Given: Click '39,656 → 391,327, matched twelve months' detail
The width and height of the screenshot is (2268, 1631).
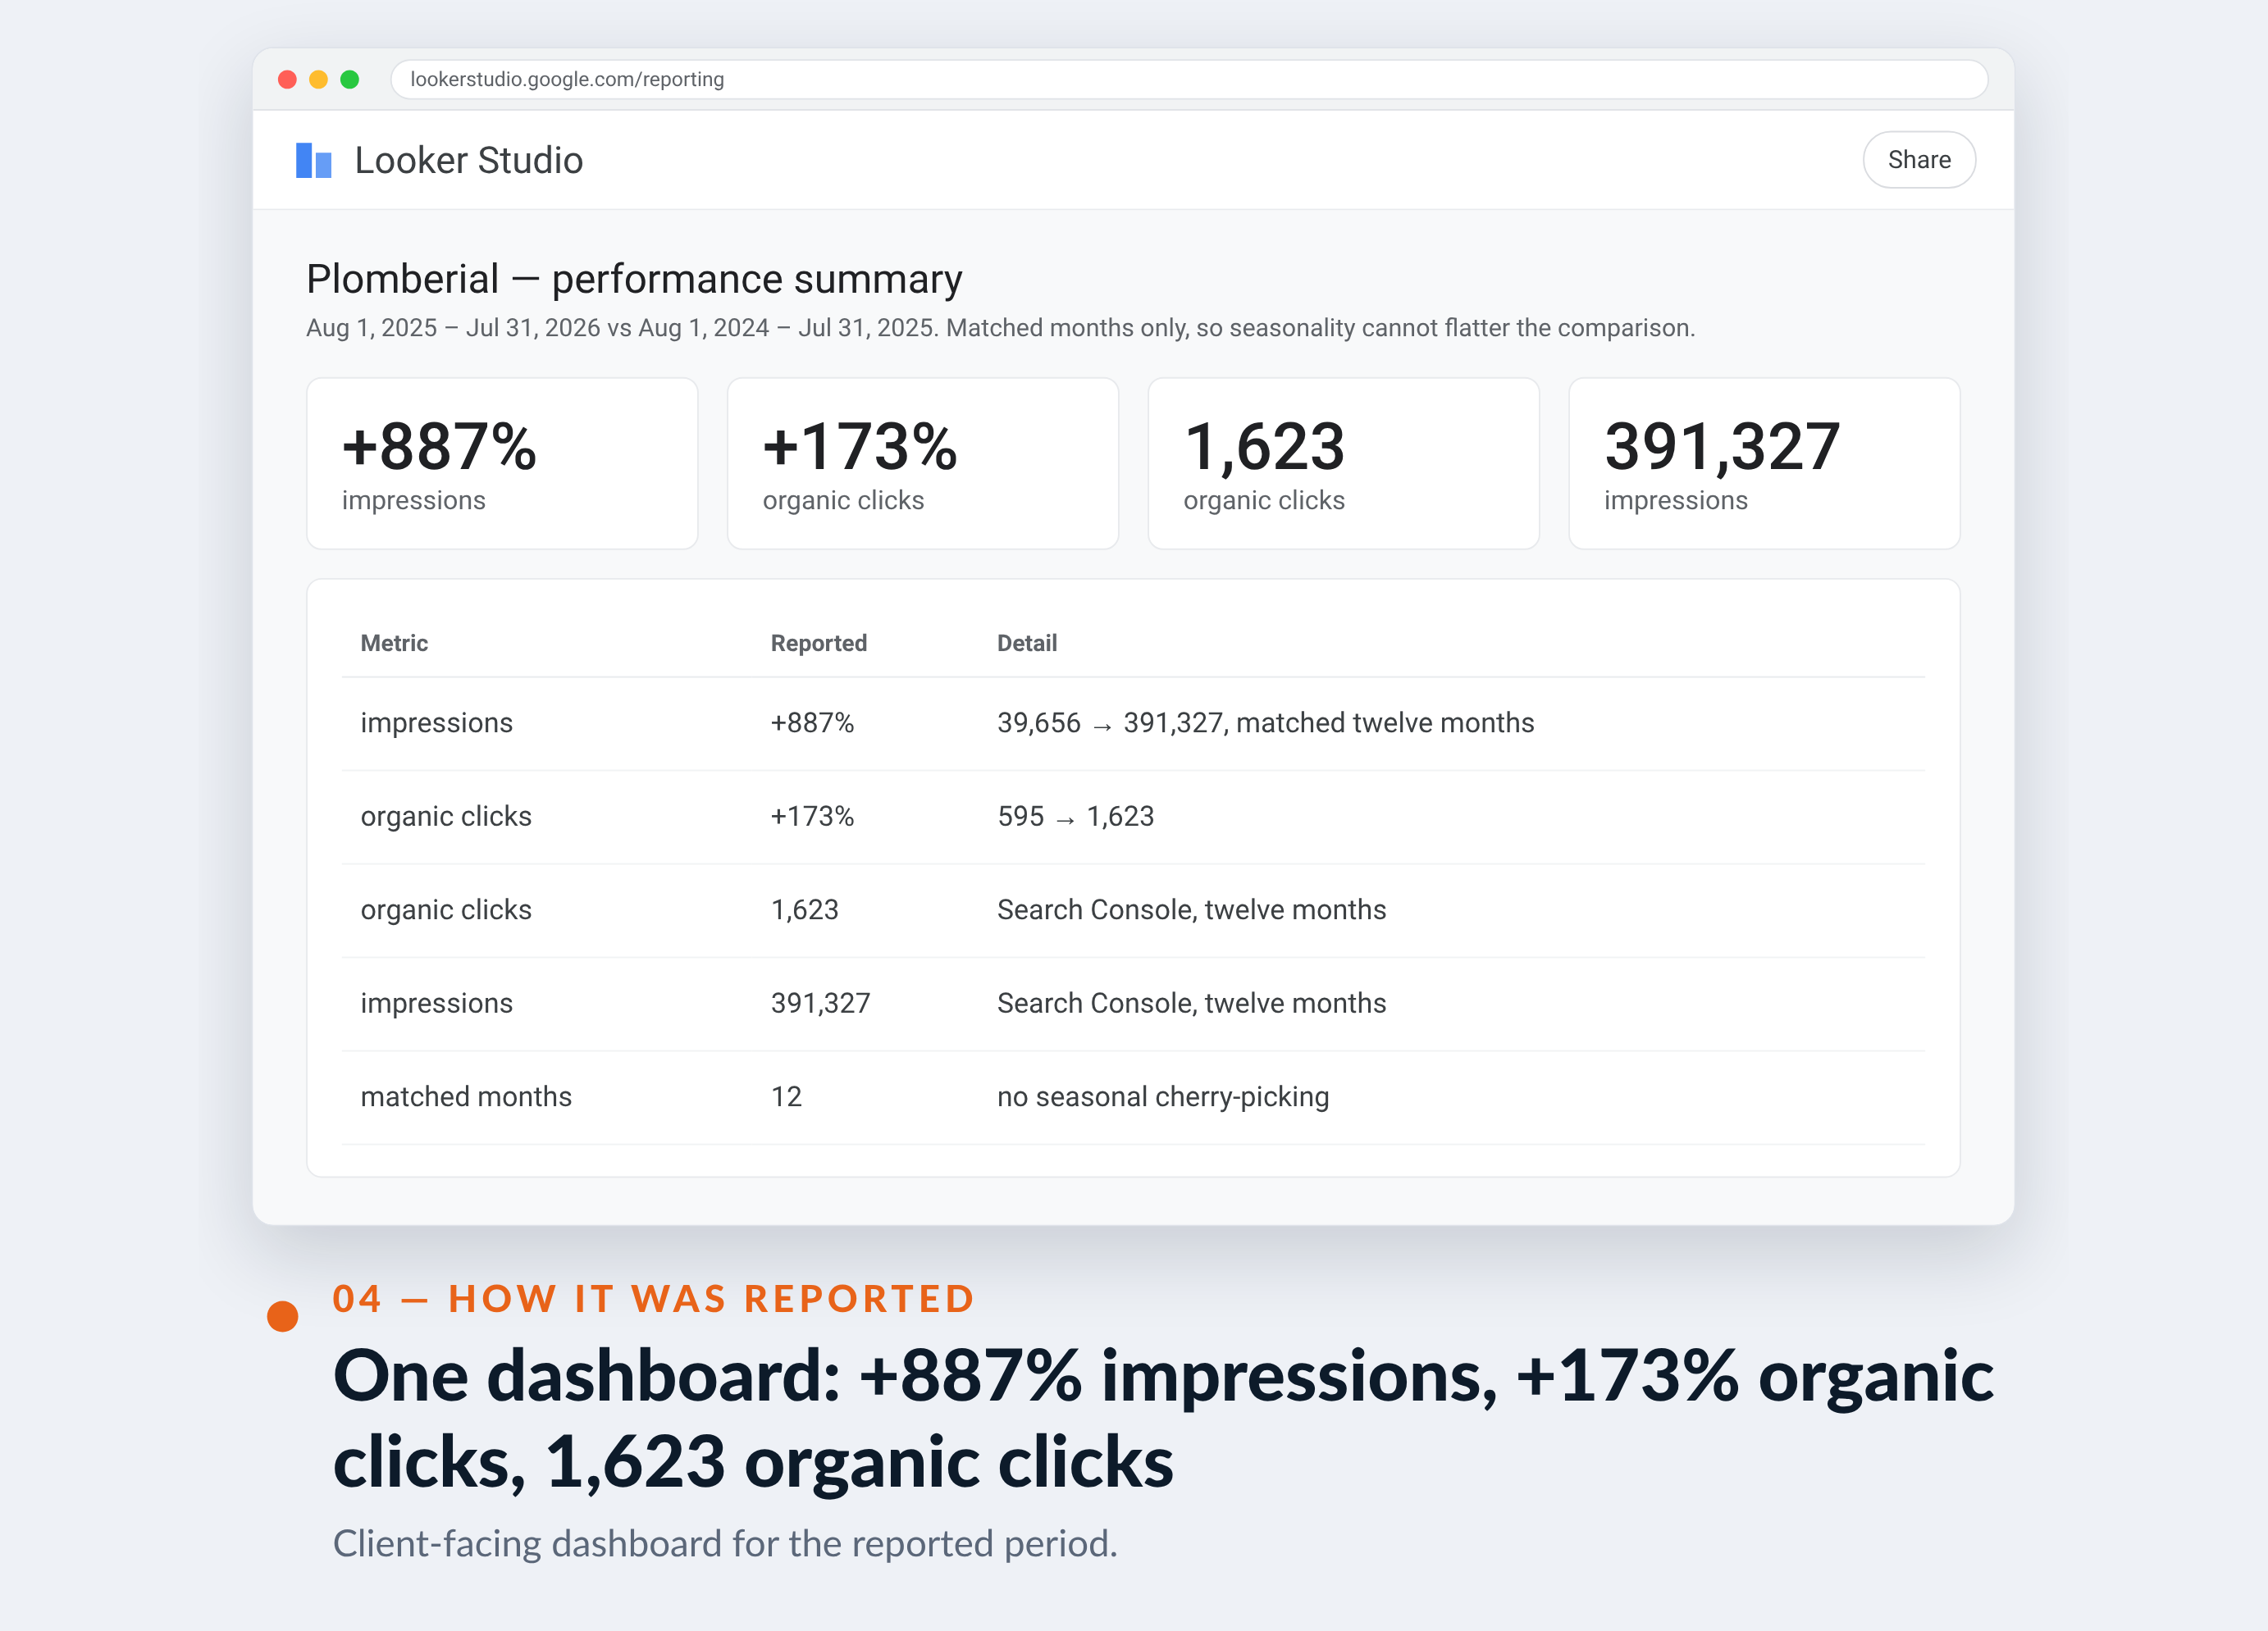Looking at the screenshot, I should 1265,723.
